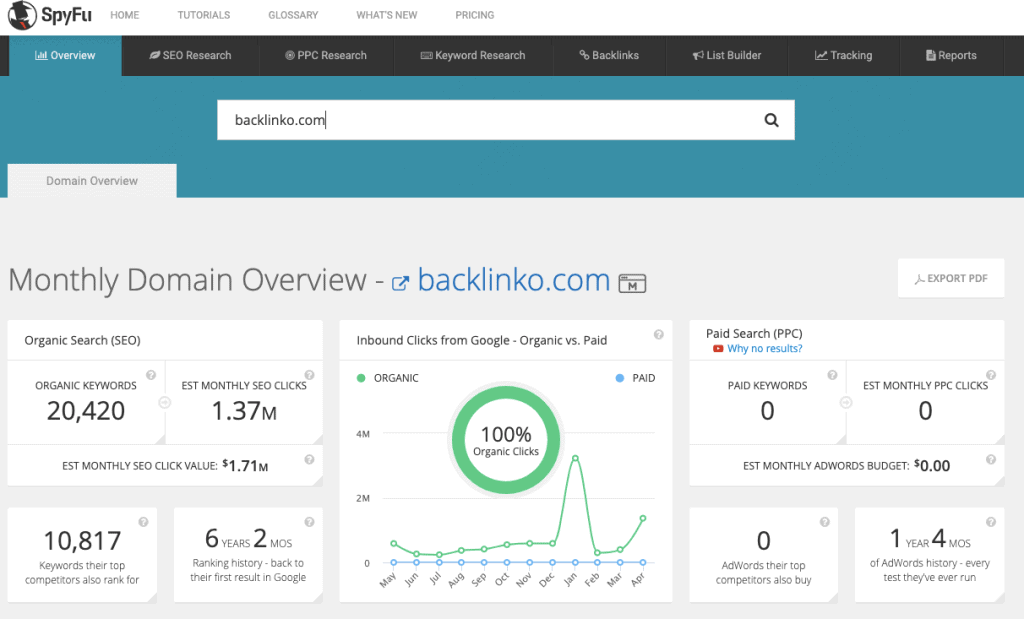
Task: Open the Backlinks tab
Action: point(609,56)
